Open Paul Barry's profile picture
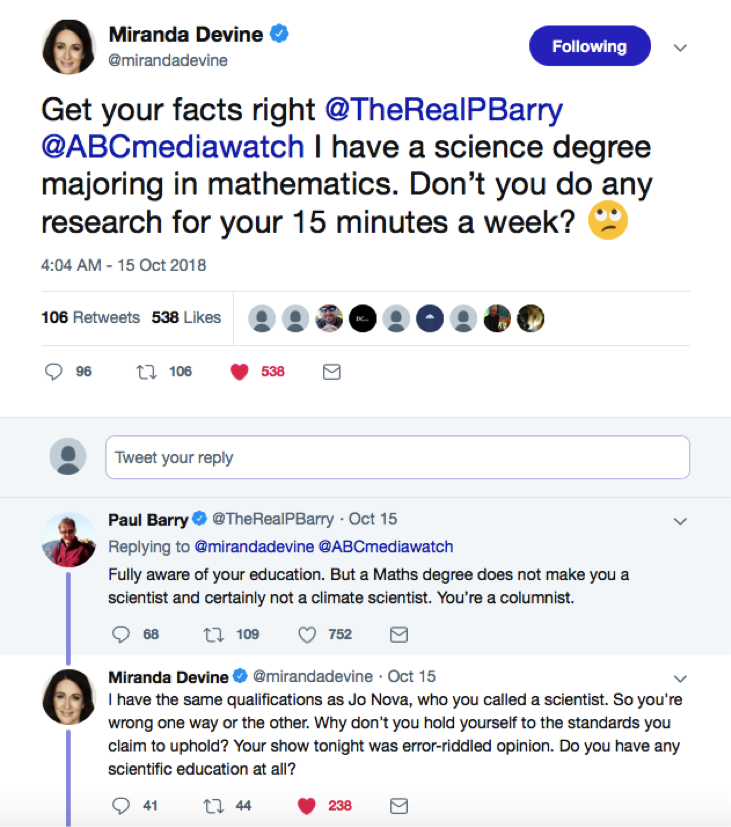 coord(69,540)
